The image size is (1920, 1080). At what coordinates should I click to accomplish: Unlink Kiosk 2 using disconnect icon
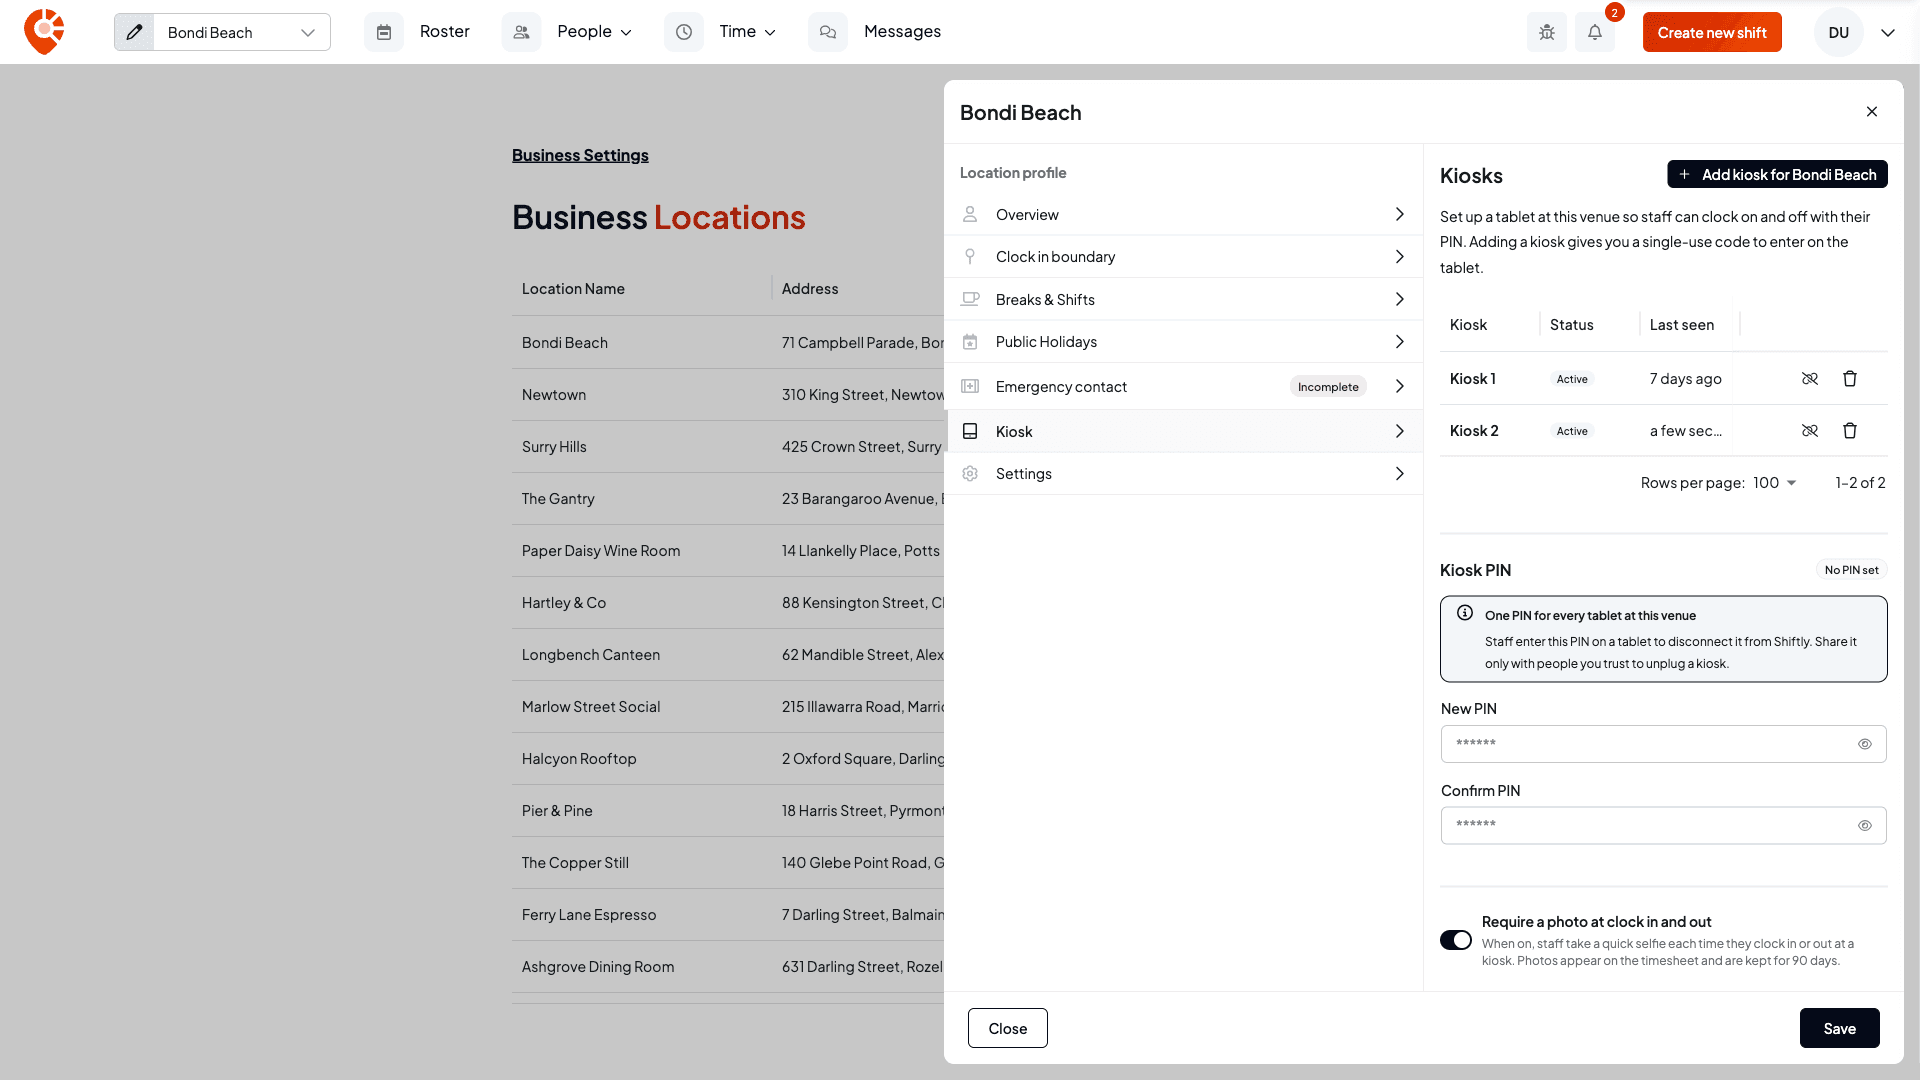click(x=1810, y=431)
